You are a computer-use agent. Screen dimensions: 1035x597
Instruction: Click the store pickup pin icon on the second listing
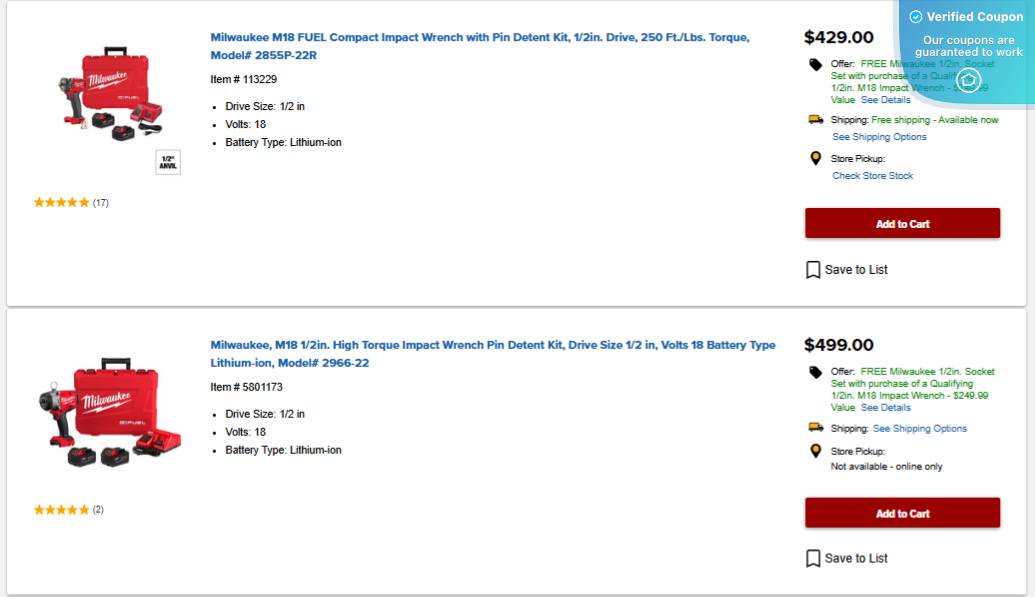pos(816,451)
